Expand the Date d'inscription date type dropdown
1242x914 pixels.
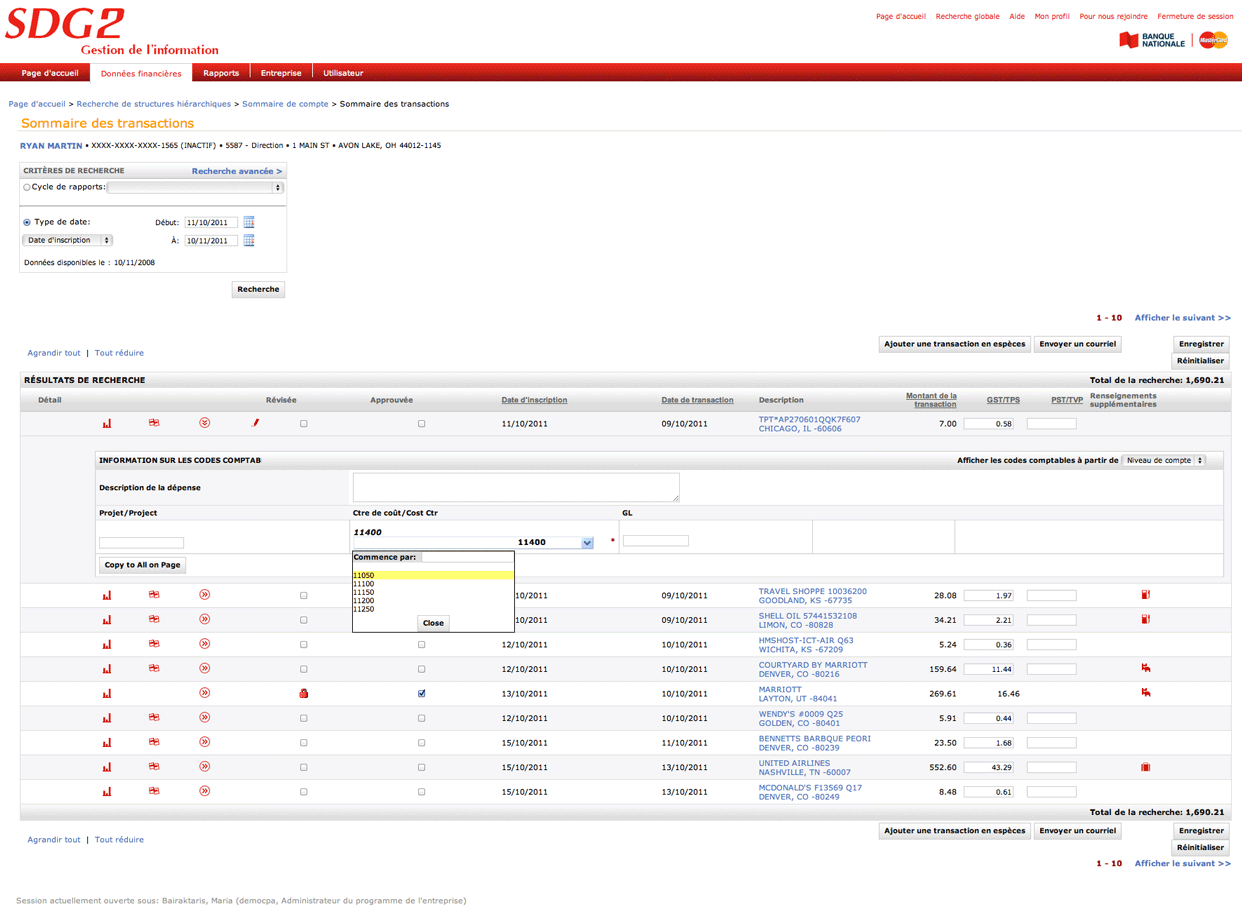67,240
